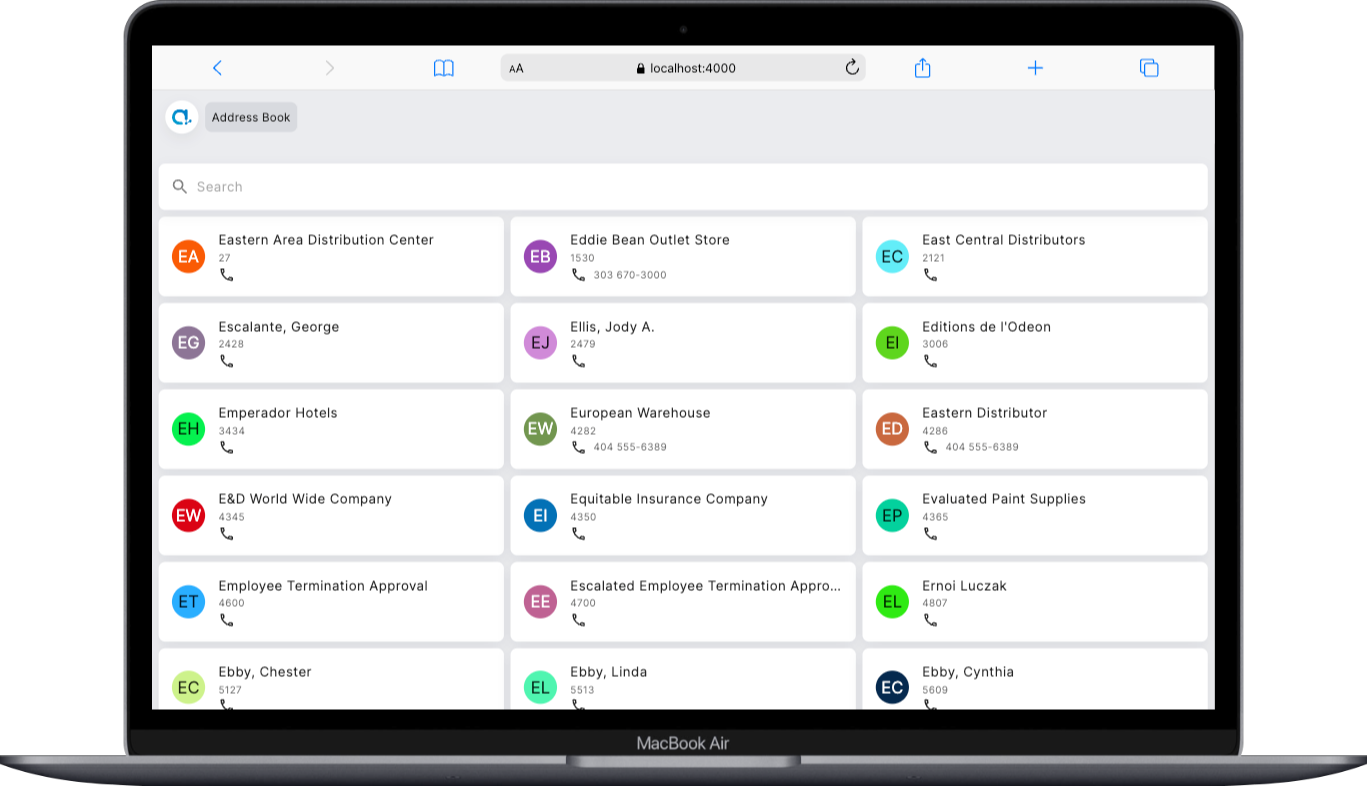This screenshot has height=786, width=1367.
Task: Select the European Warehouse contact card
Action: pyautogui.click(x=682, y=429)
